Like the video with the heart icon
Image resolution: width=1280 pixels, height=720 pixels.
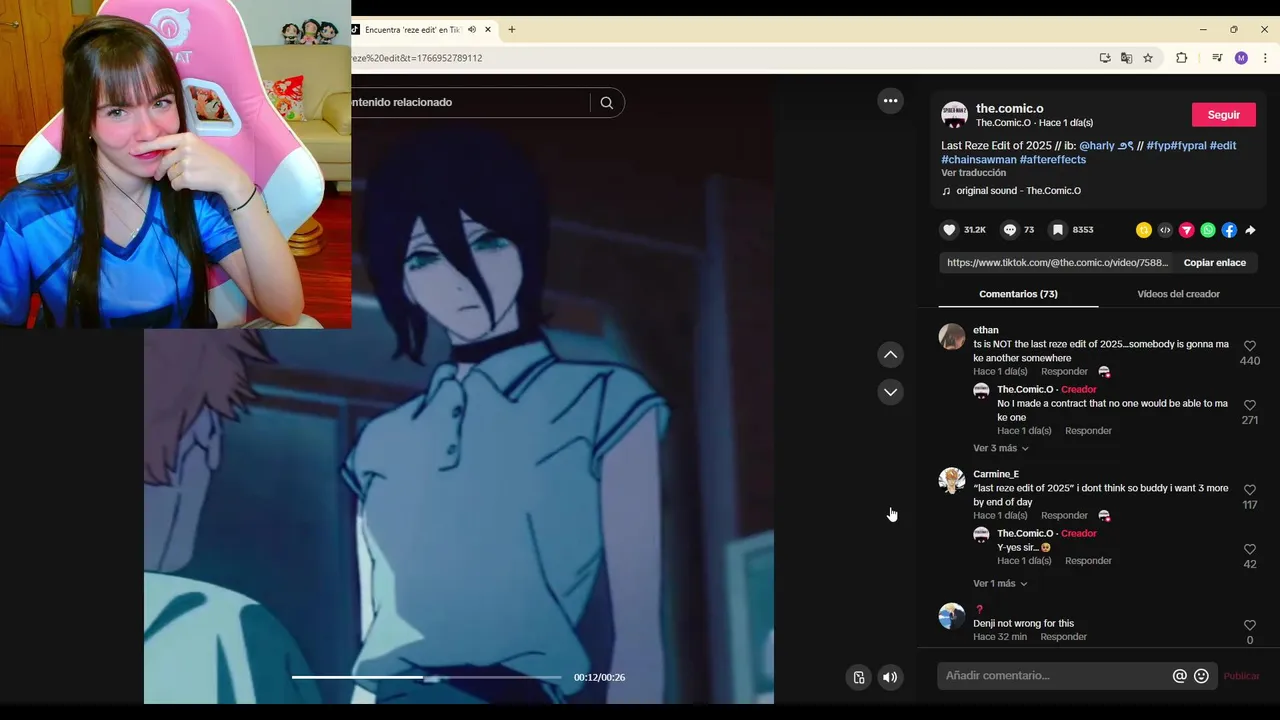pos(949,230)
